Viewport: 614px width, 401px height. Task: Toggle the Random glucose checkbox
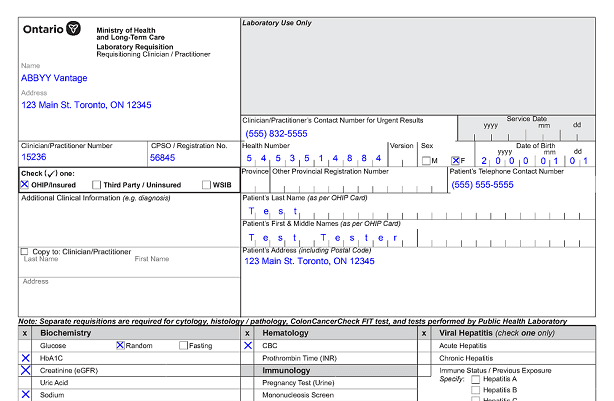pyautogui.click(x=120, y=345)
